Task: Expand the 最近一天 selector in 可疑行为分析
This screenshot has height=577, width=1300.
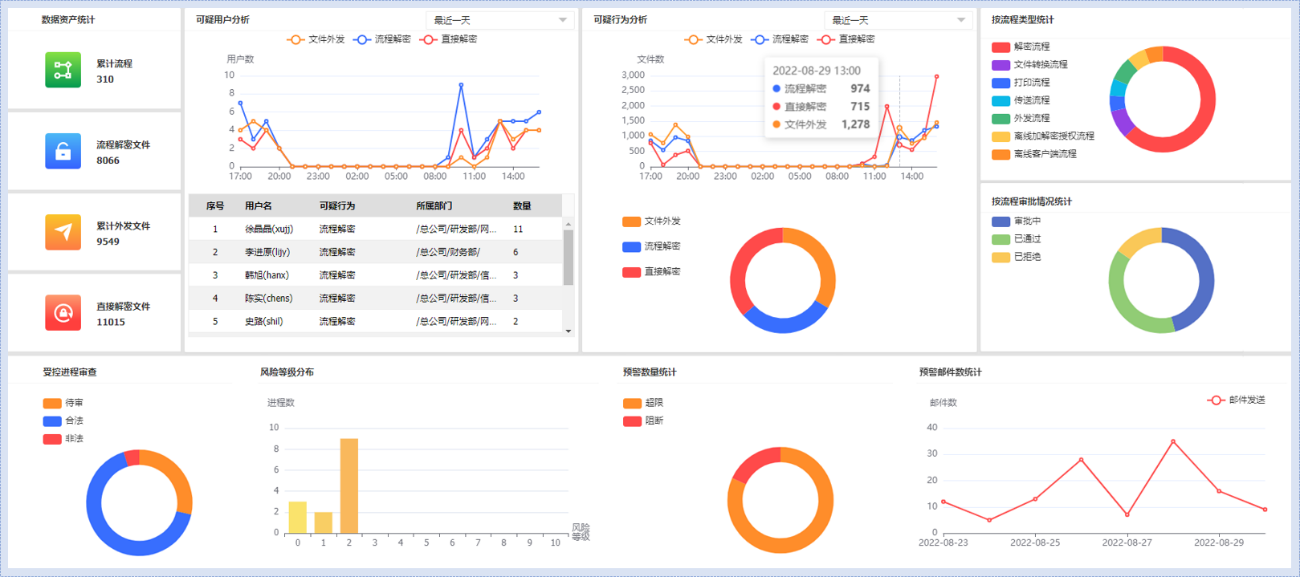Action: click(x=898, y=20)
